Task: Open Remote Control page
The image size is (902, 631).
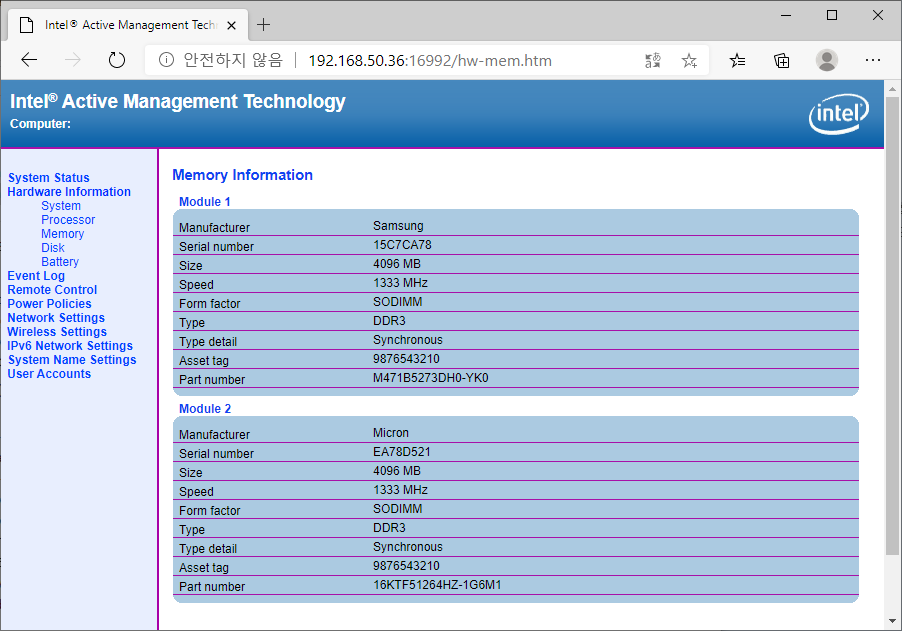Action: pos(52,290)
